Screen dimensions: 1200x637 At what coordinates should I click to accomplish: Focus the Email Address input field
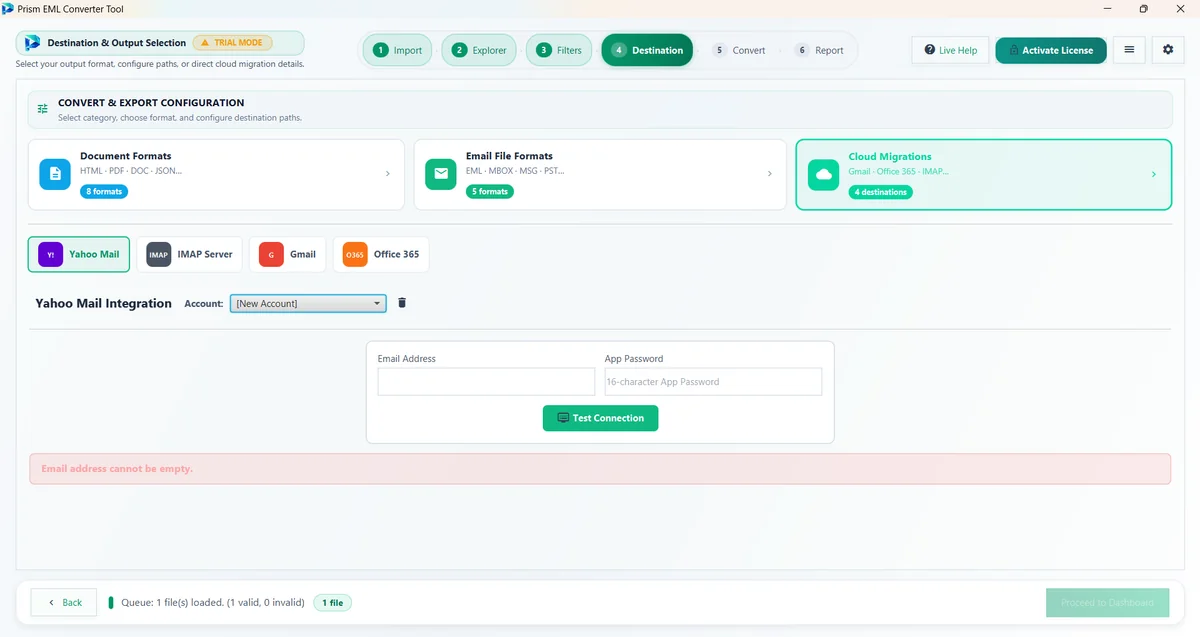pyautogui.click(x=486, y=382)
